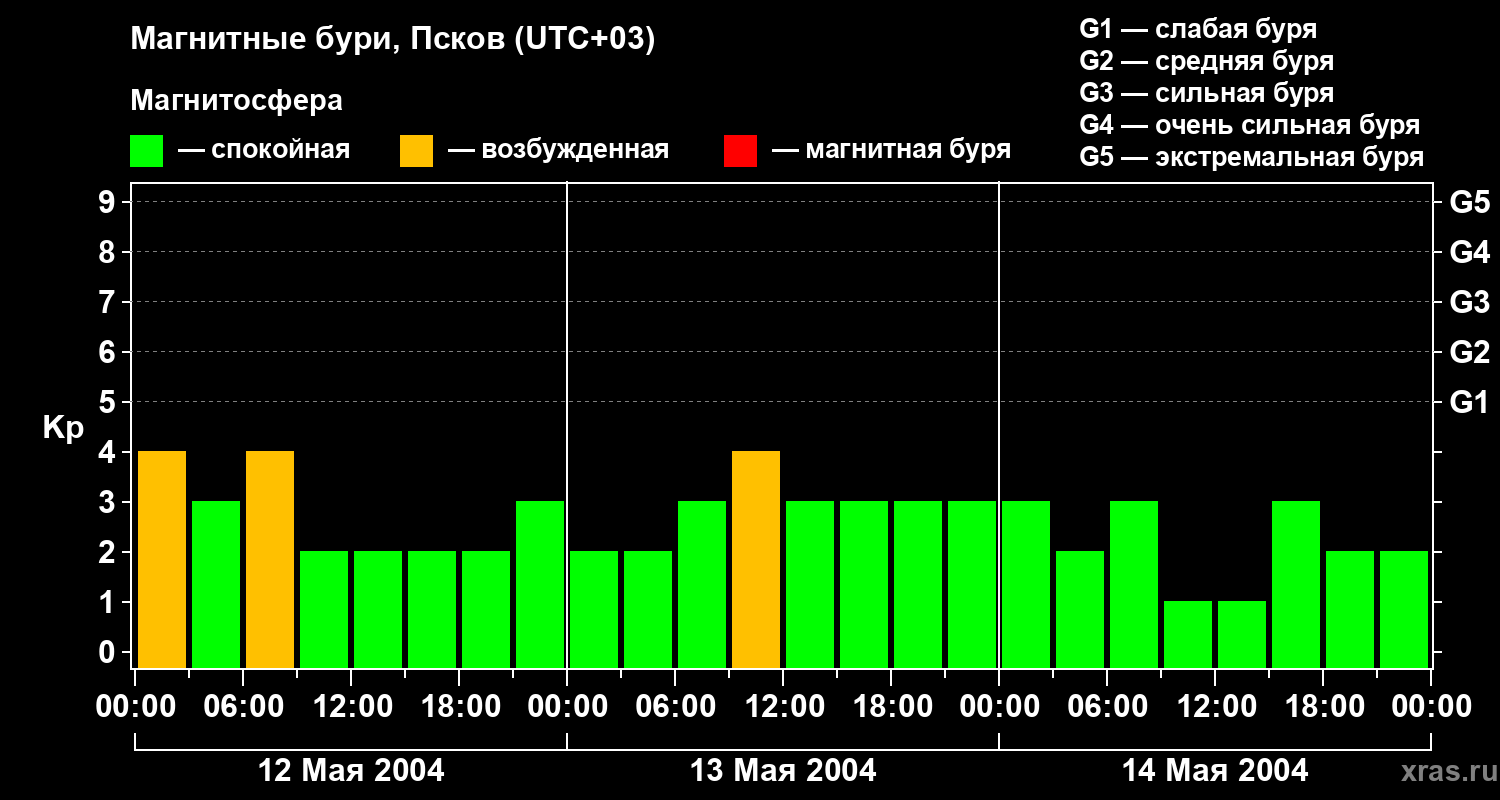Click the 'Kp' axis label
Image resolution: width=1500 pixels, height=800 pixels.
pos(63,428)
